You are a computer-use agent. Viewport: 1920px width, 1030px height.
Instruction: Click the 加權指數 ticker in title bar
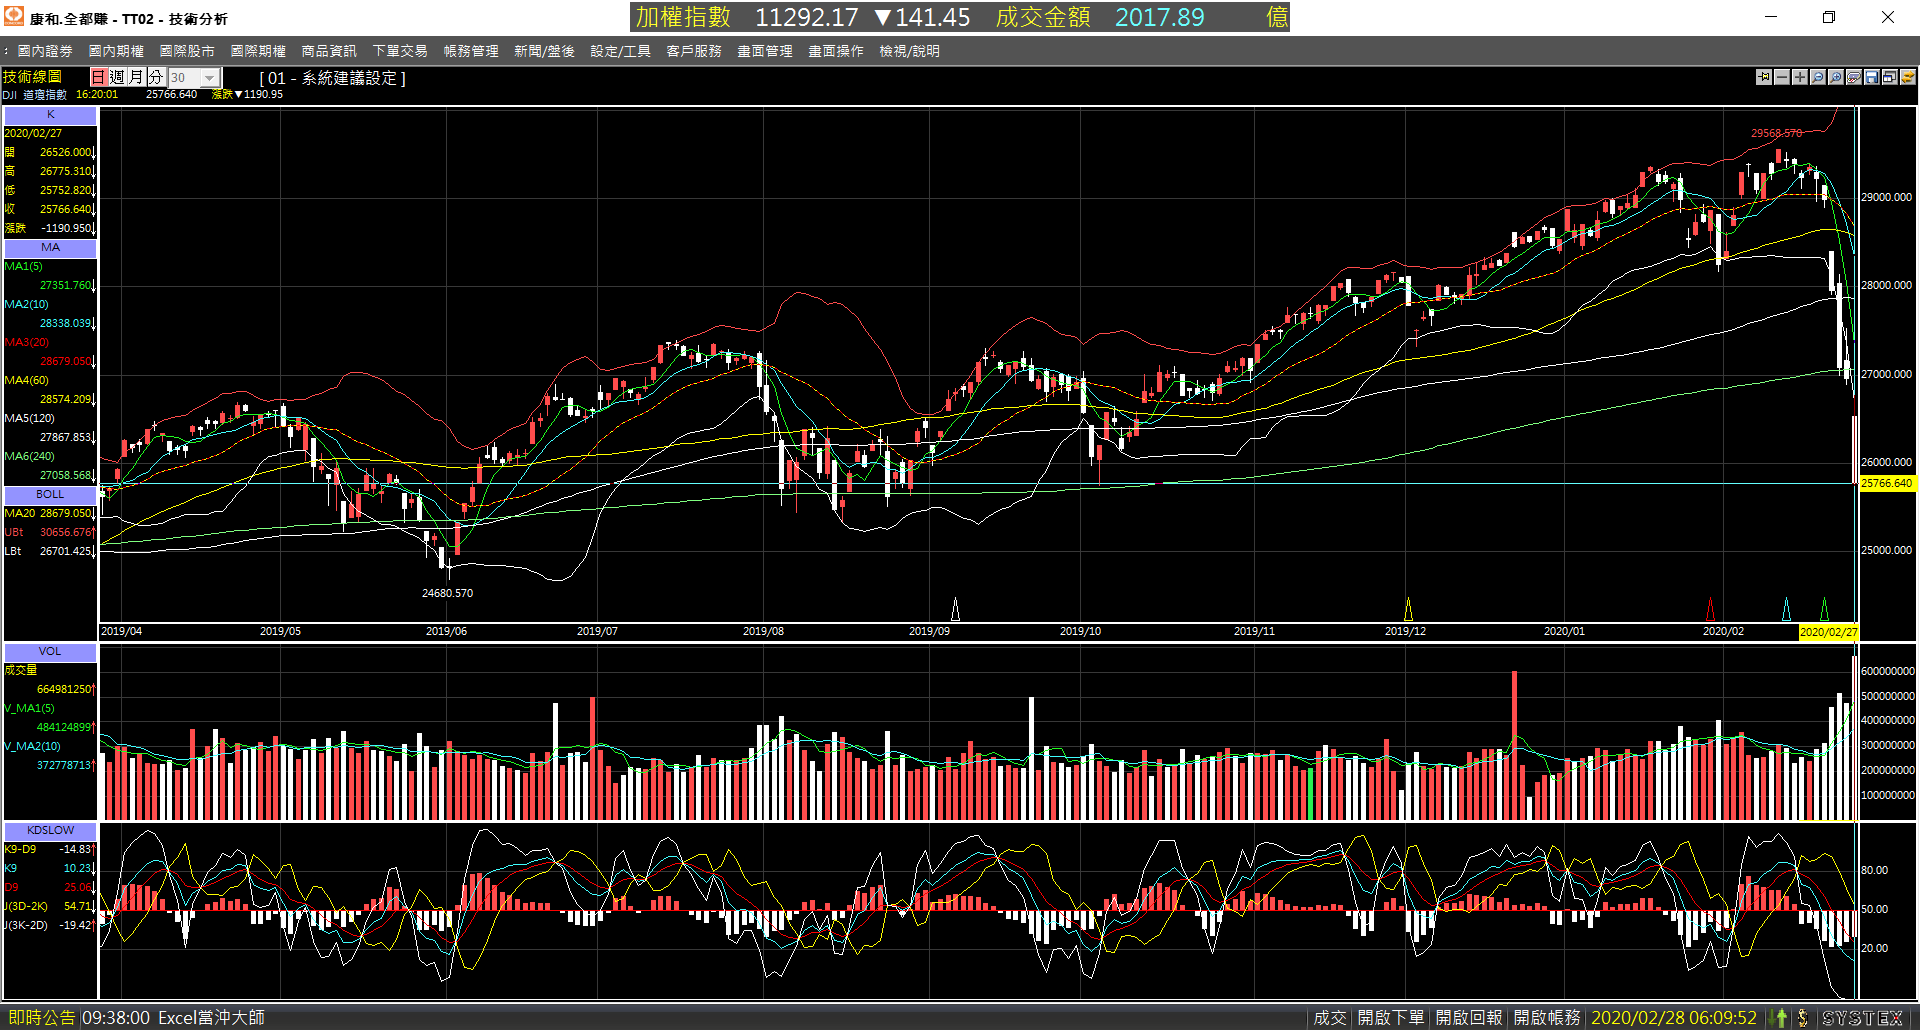[684, 17]
